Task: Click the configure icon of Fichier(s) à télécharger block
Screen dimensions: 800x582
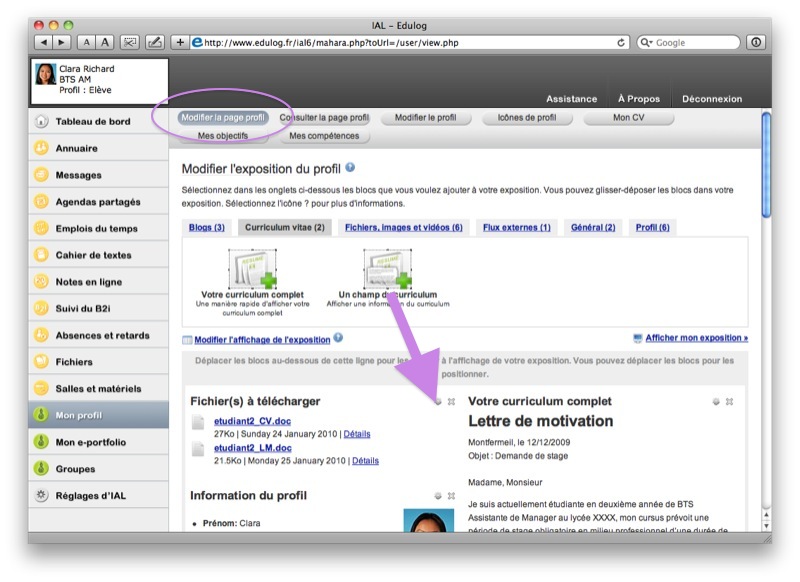Action: pyautogui.click(x=437, y=401)
